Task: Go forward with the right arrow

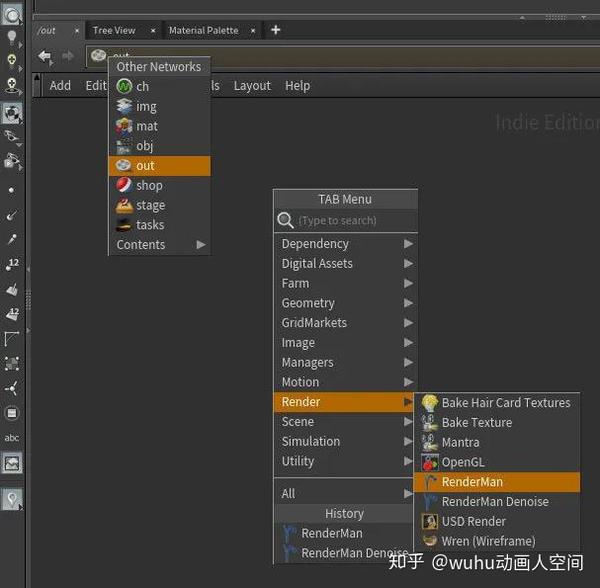Action: 68,57
